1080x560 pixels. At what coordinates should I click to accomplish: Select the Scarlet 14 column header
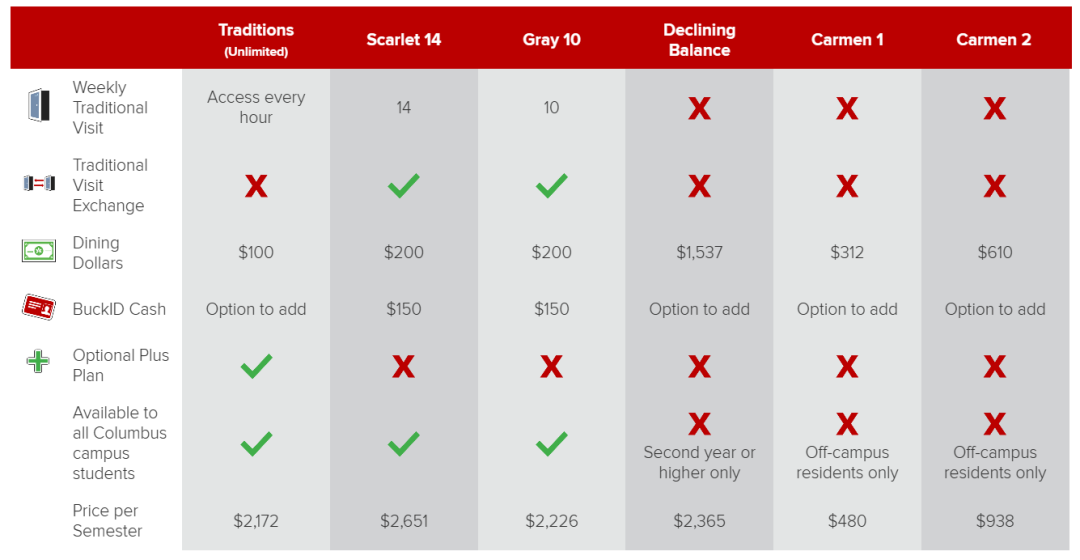(404, 39)
